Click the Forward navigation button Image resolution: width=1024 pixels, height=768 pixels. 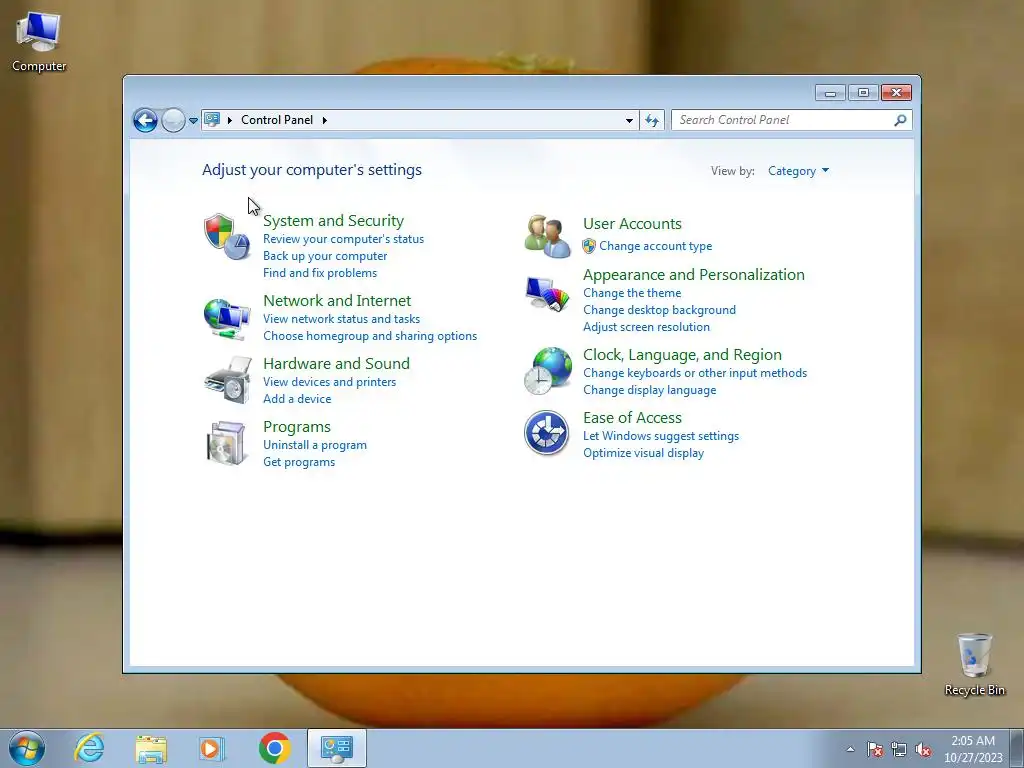click(173, 120)
